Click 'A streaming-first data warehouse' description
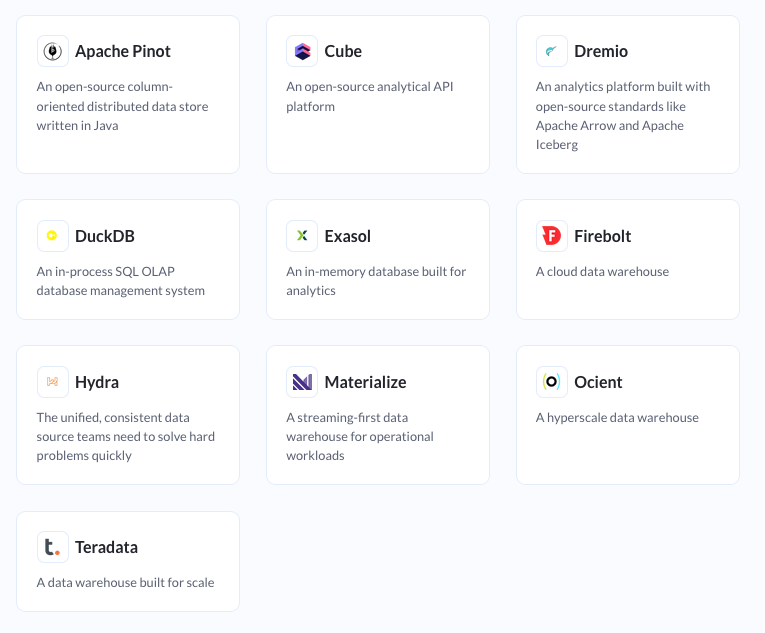Screen dimensions: 765x633 pyautogui.click(x=360, y=436)
